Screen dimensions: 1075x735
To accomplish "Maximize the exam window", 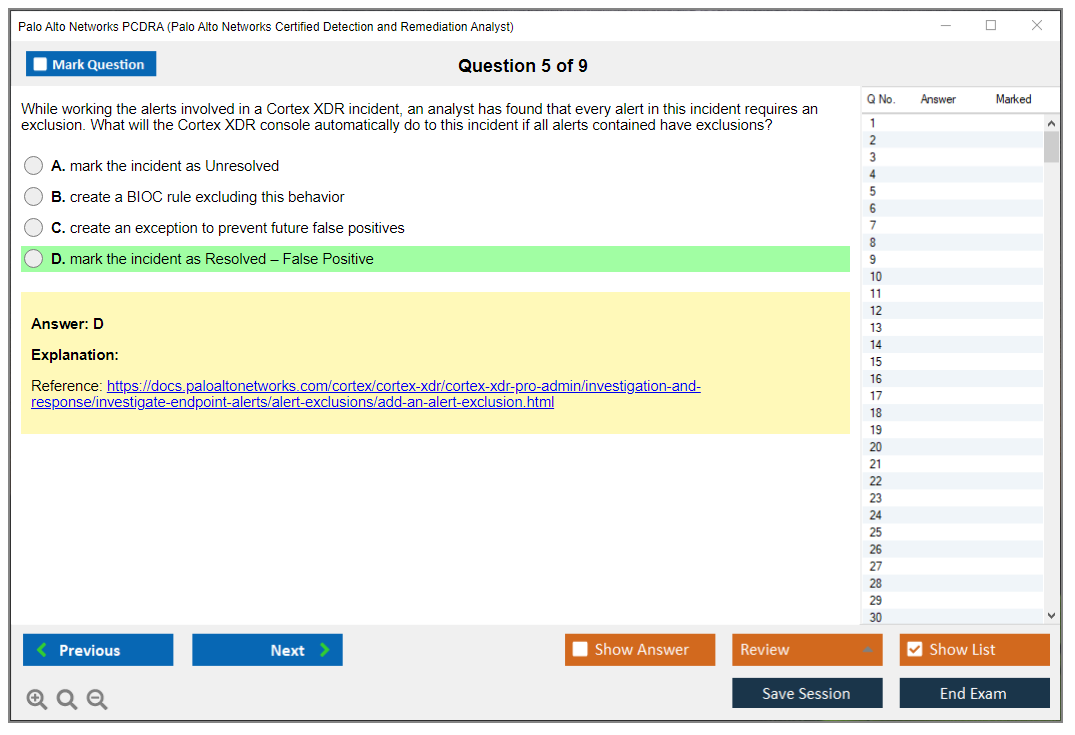I will [991, 26].
